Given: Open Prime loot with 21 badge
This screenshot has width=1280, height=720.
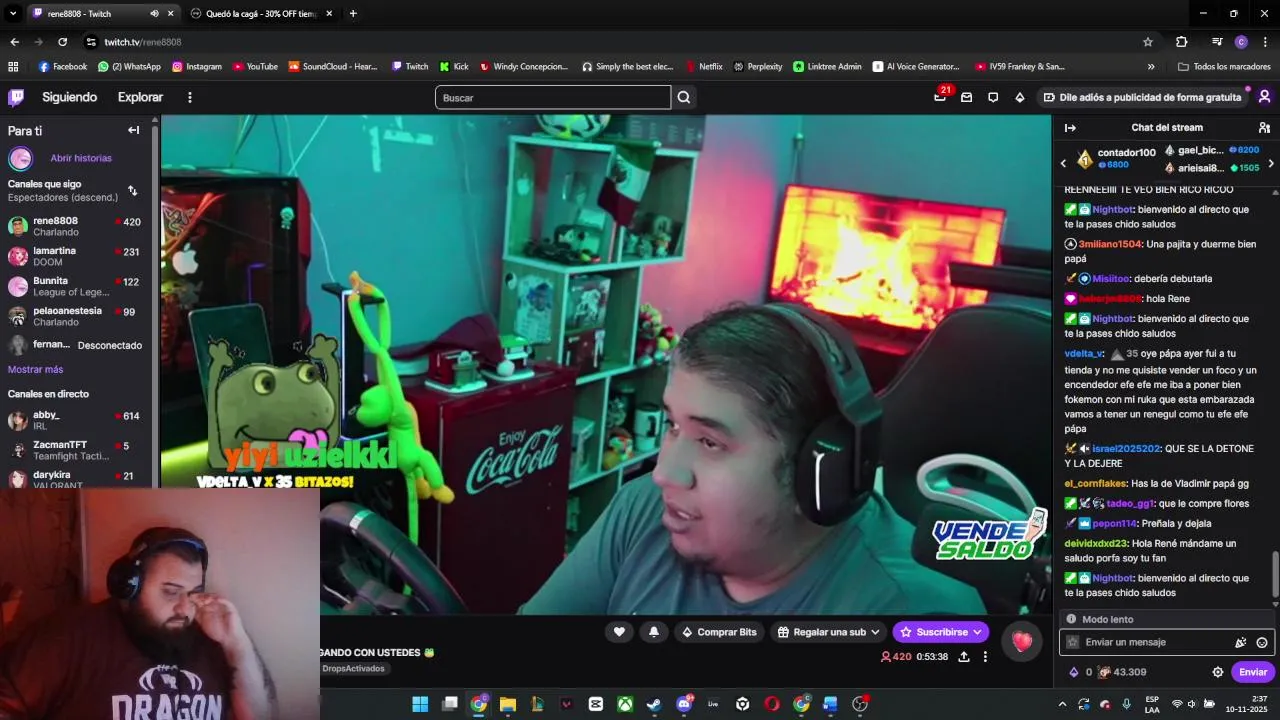Looking at the screenshot, I should coord(941,97).
